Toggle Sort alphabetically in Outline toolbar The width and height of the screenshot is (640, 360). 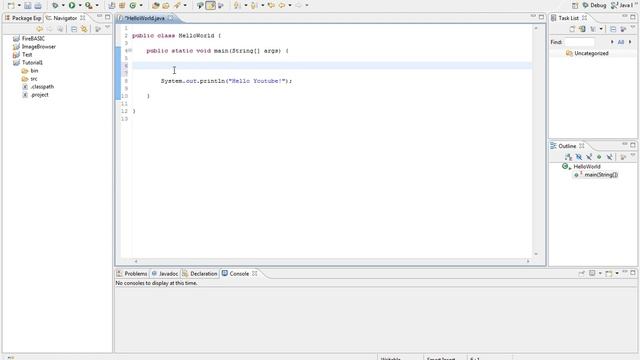569,157
